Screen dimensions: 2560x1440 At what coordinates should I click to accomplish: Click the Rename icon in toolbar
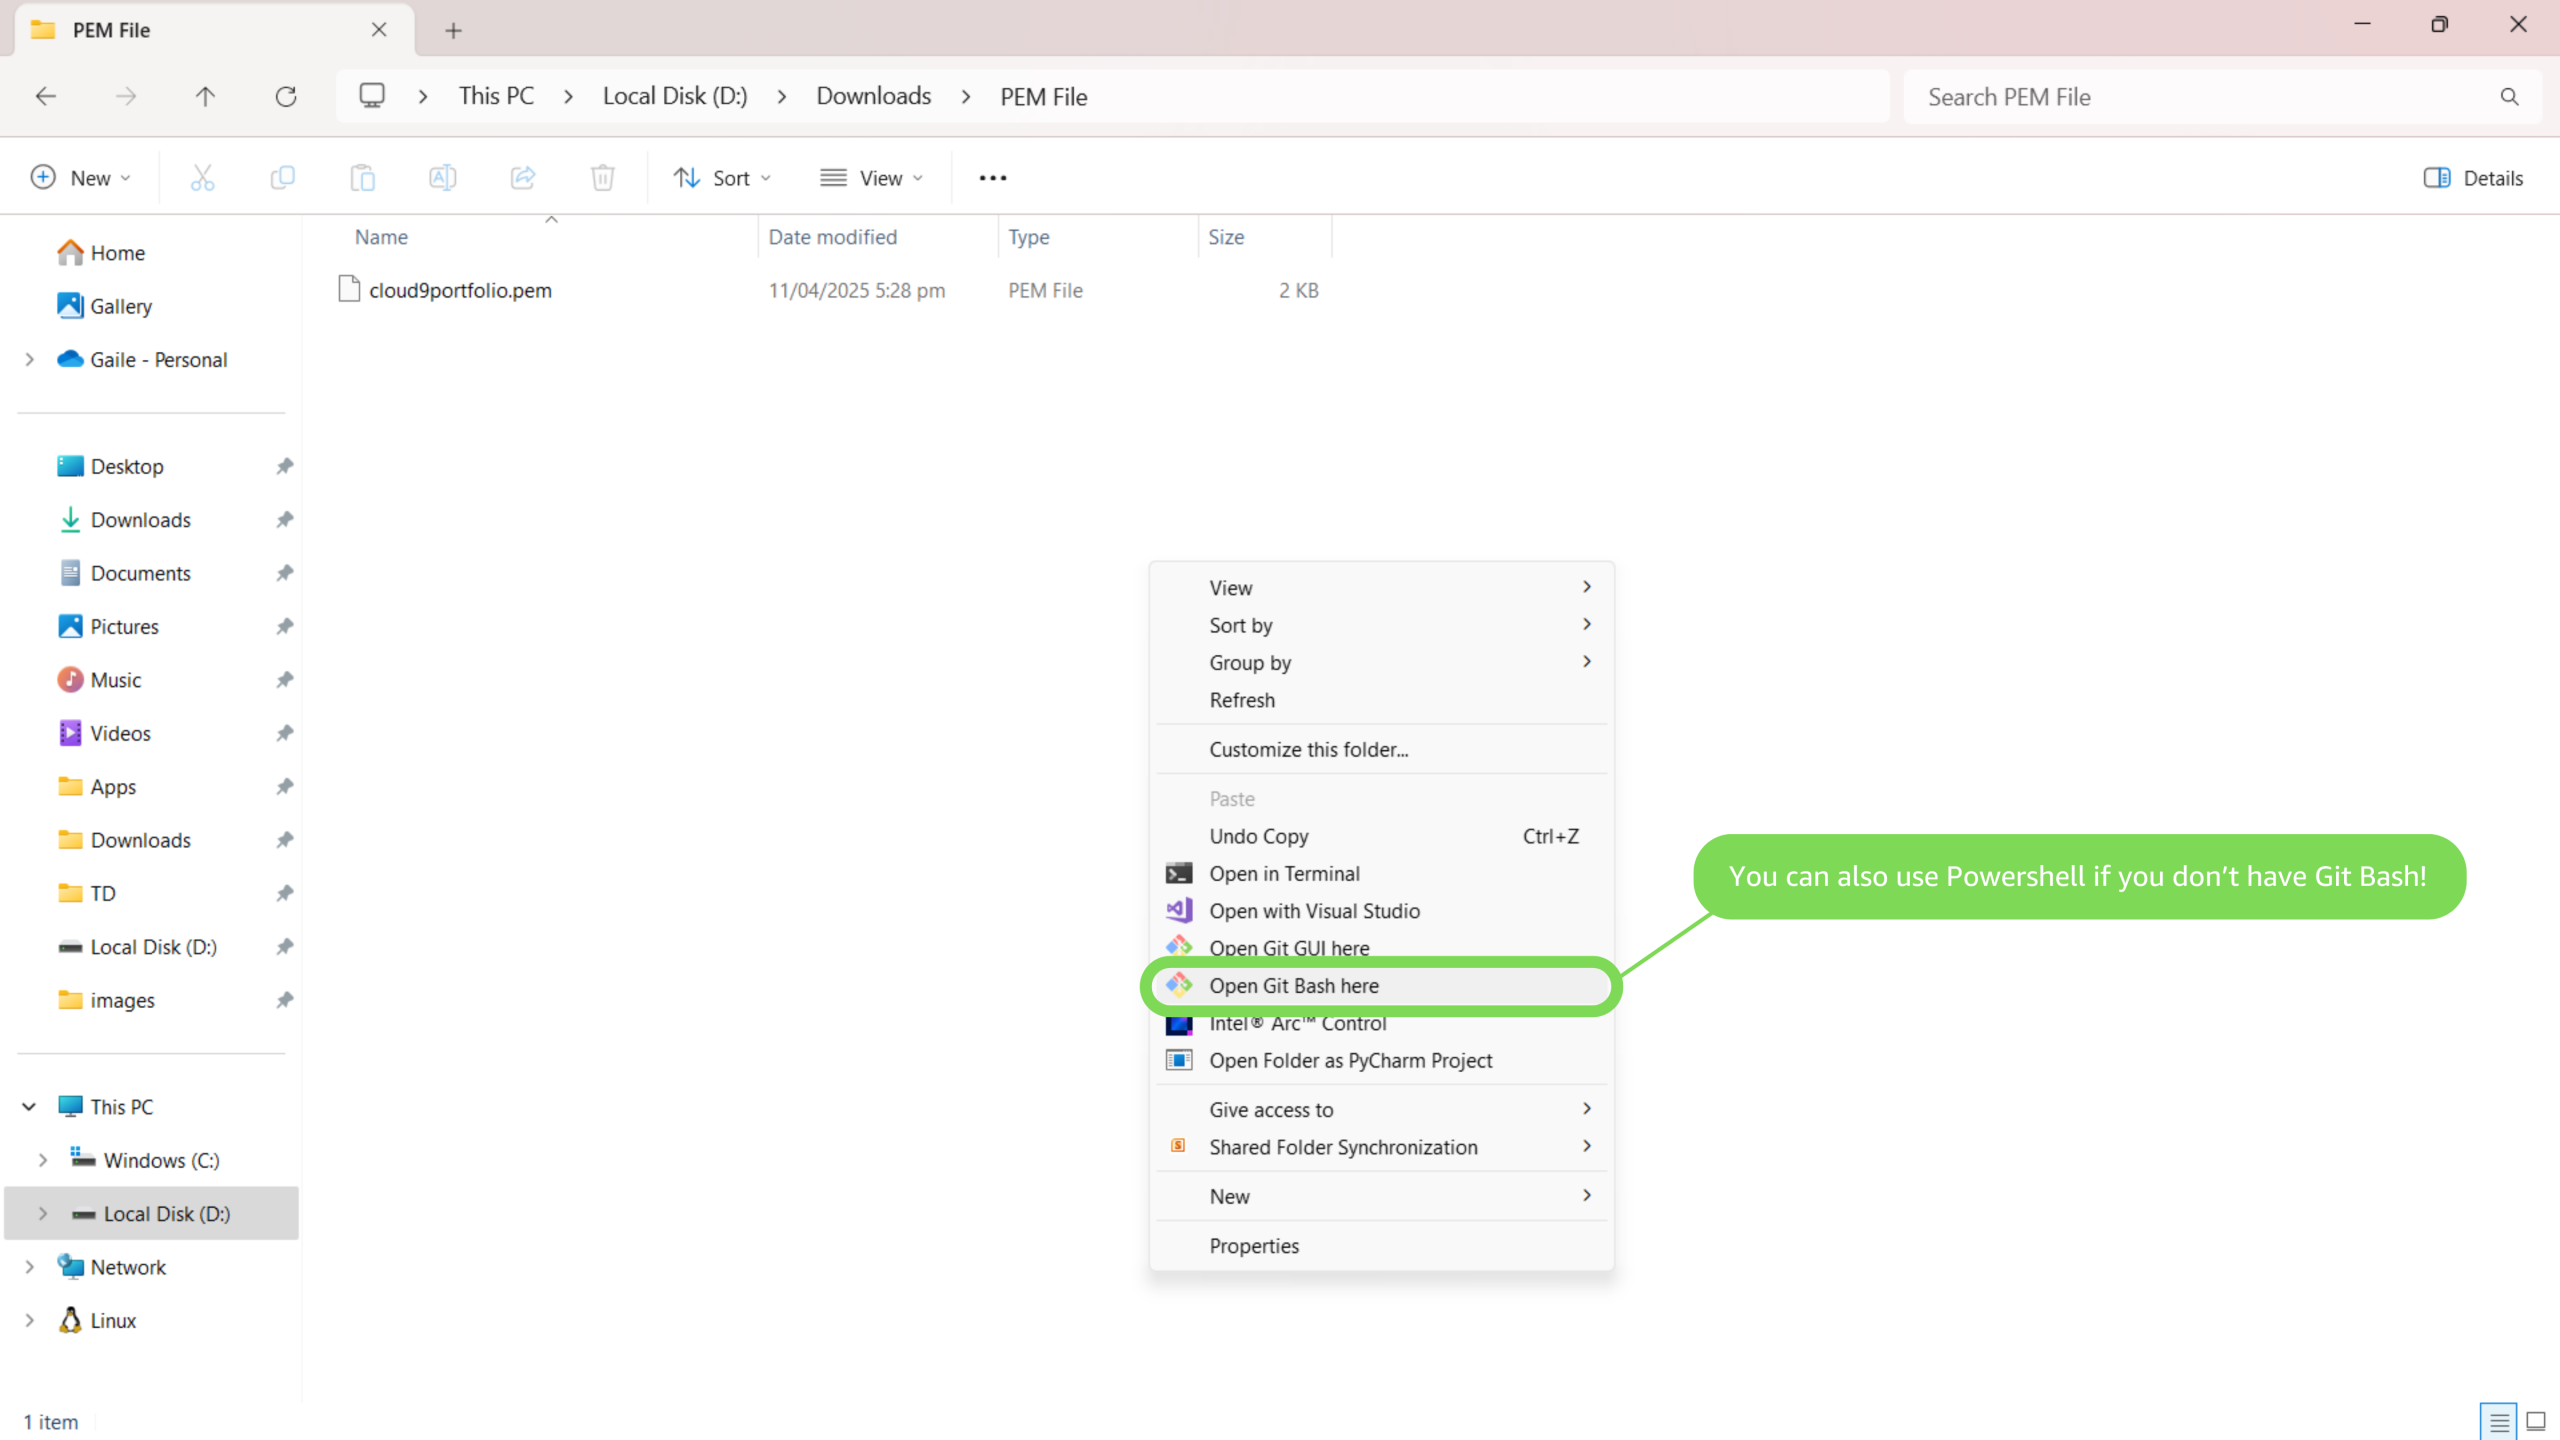click(x=442, y=178)
